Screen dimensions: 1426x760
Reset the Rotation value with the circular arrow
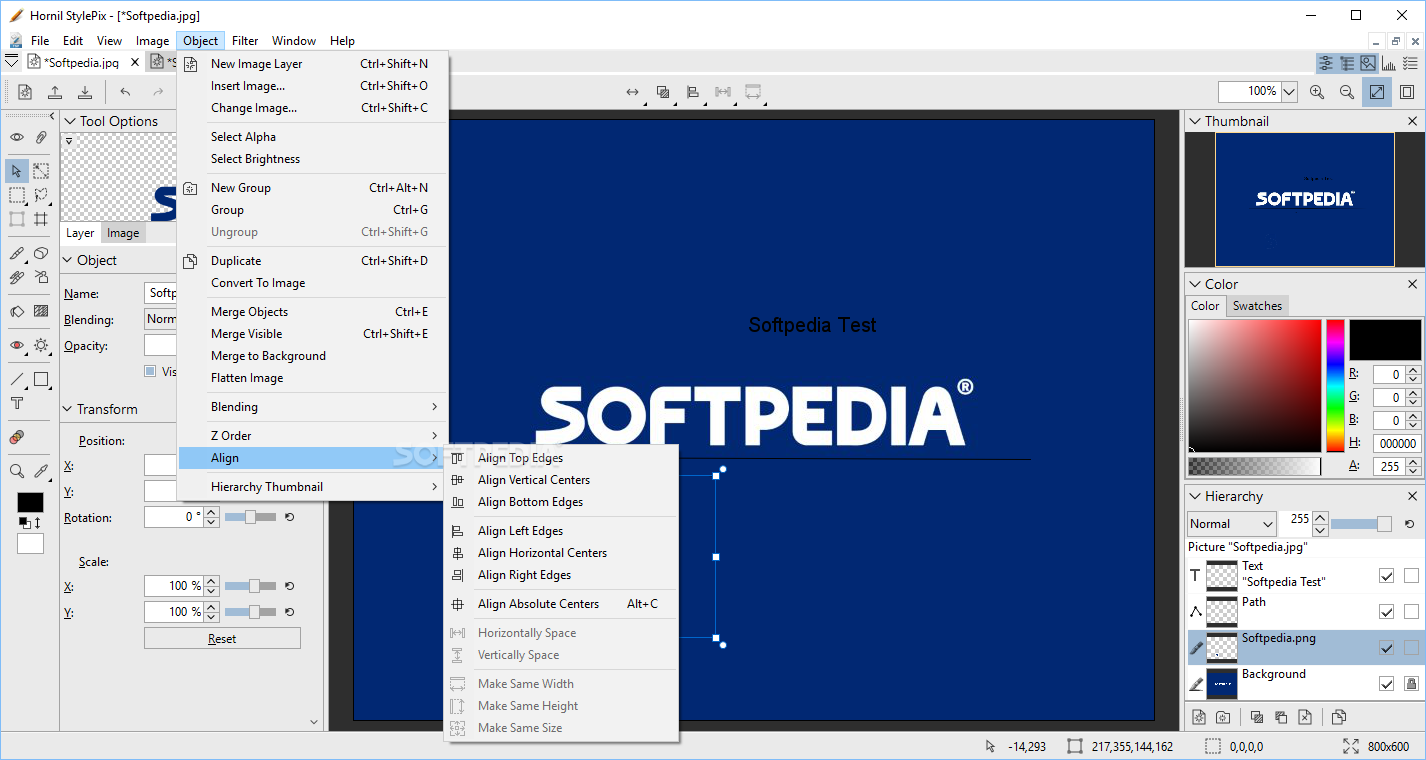(289, 517)
